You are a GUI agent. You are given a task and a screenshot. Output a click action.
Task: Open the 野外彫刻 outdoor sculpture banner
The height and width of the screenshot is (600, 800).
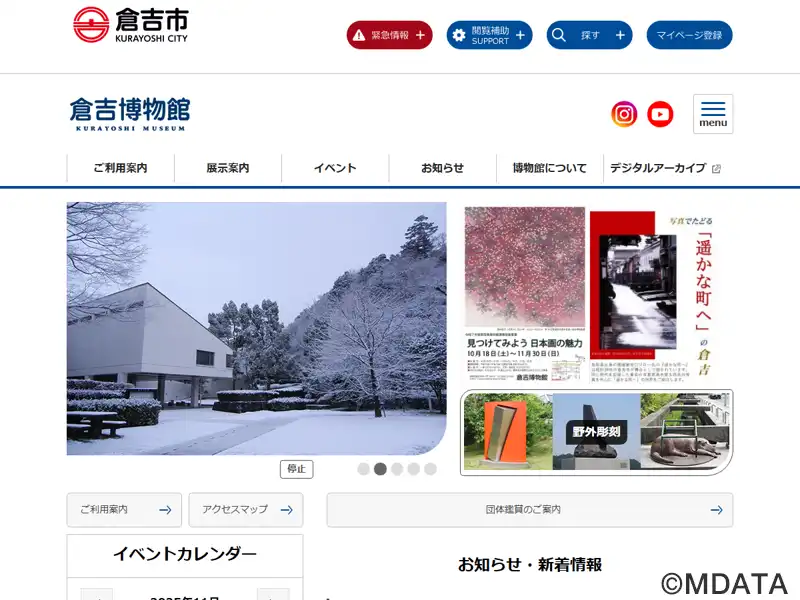click(596, 432)
